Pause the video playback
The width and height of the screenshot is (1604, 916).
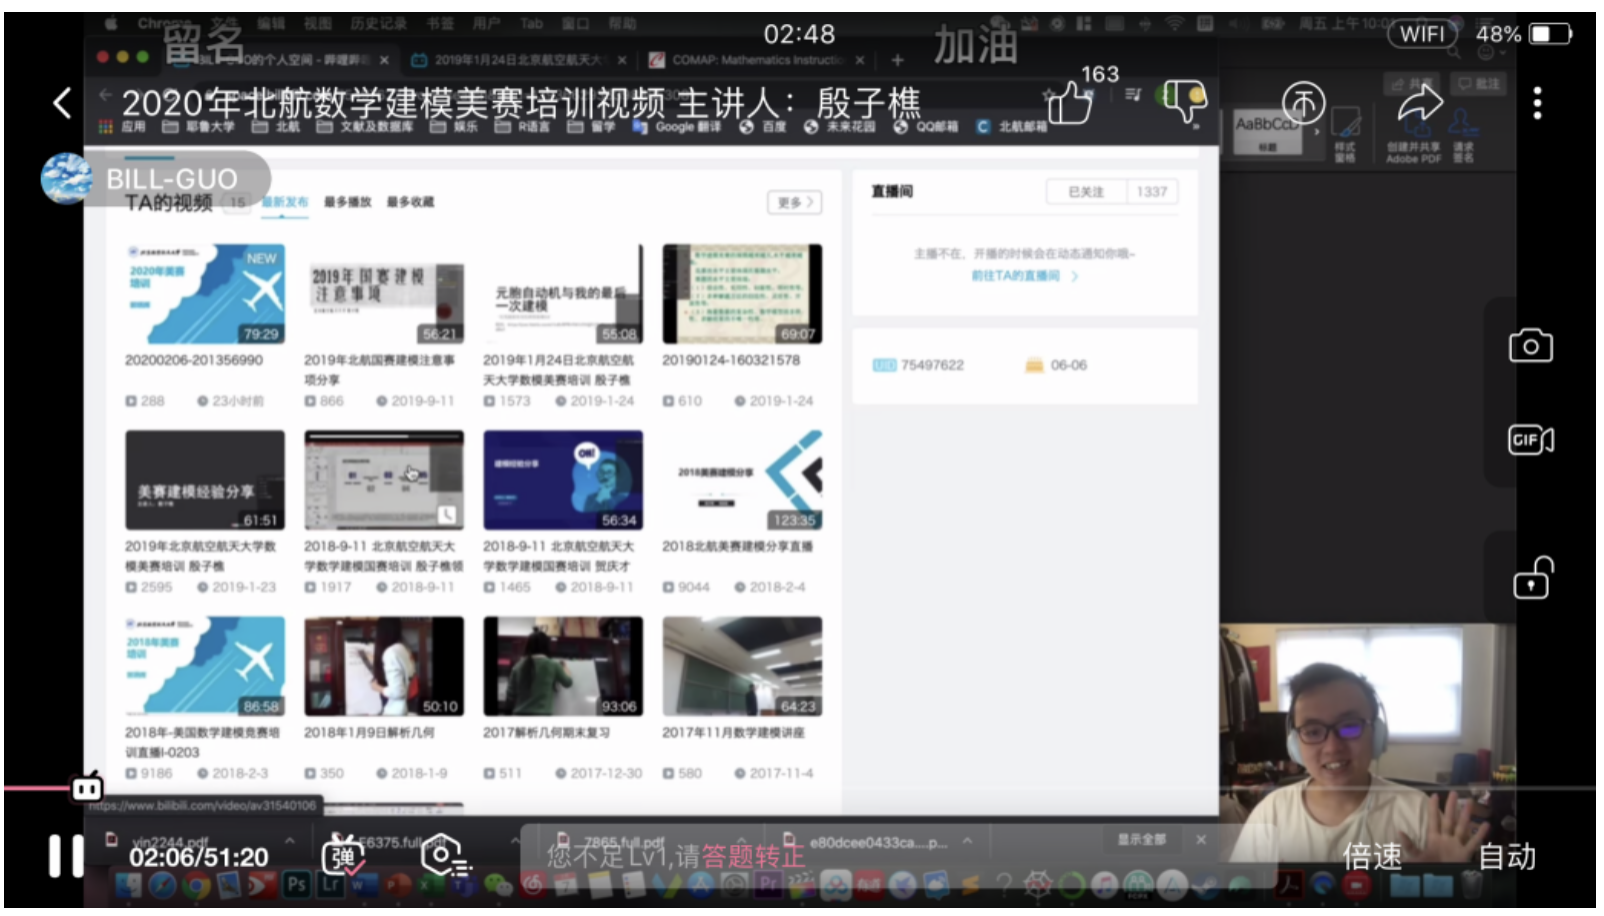[x=67, y=857]
